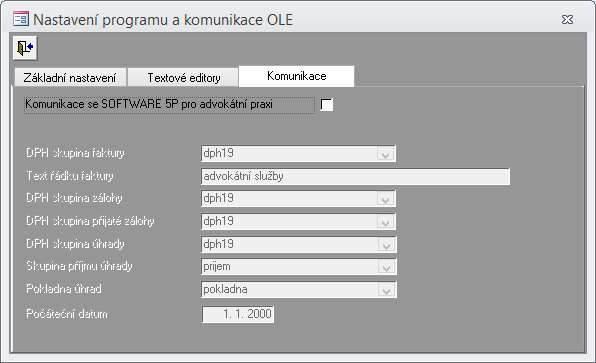Open DPH skupina zálohy dropdown arrow

(x=386, y=199)
